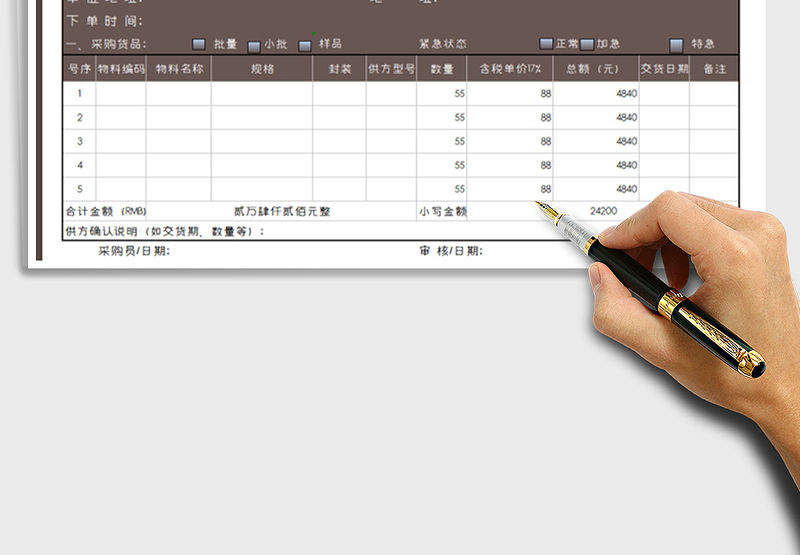Select the 审核/日期 label
The image size is (800, 555).
point(450,251)
